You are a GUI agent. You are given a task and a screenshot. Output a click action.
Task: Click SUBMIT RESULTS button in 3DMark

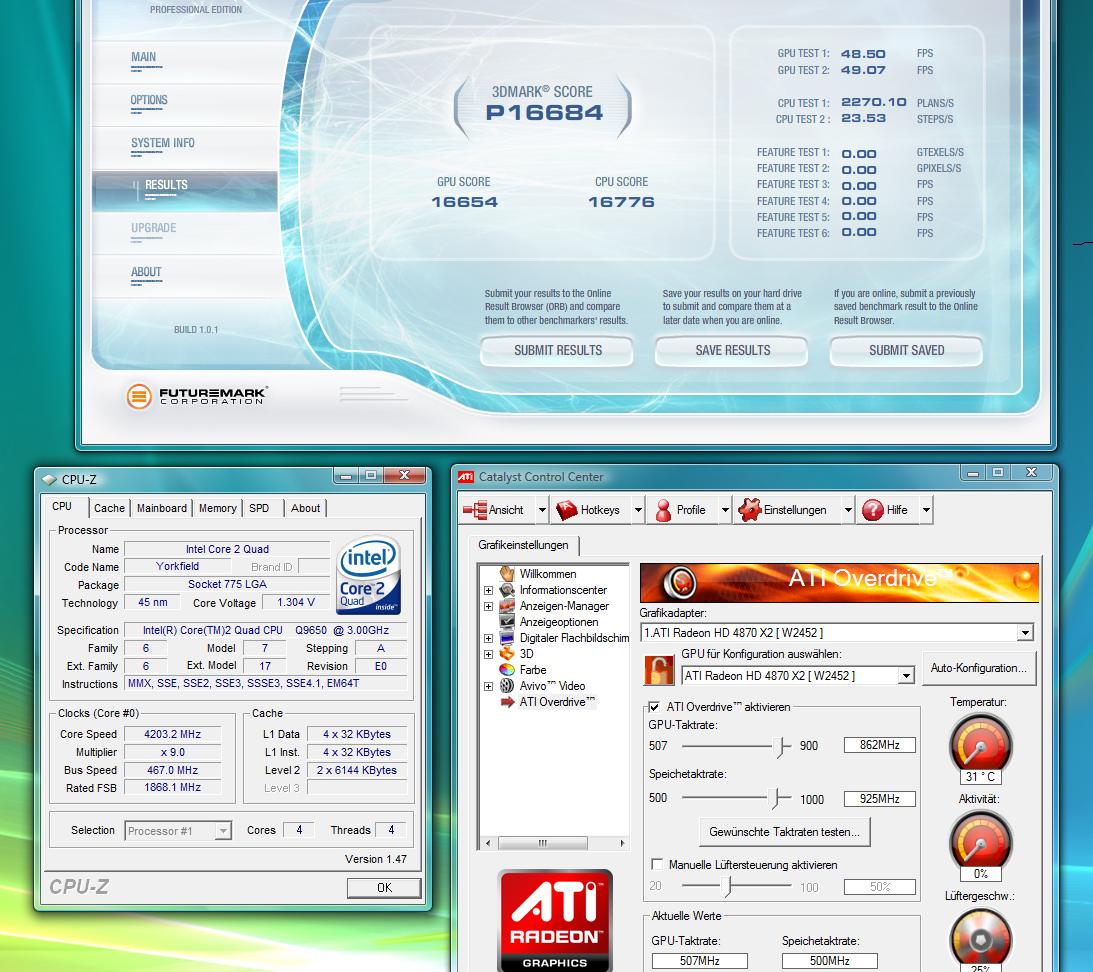(558, 351)
